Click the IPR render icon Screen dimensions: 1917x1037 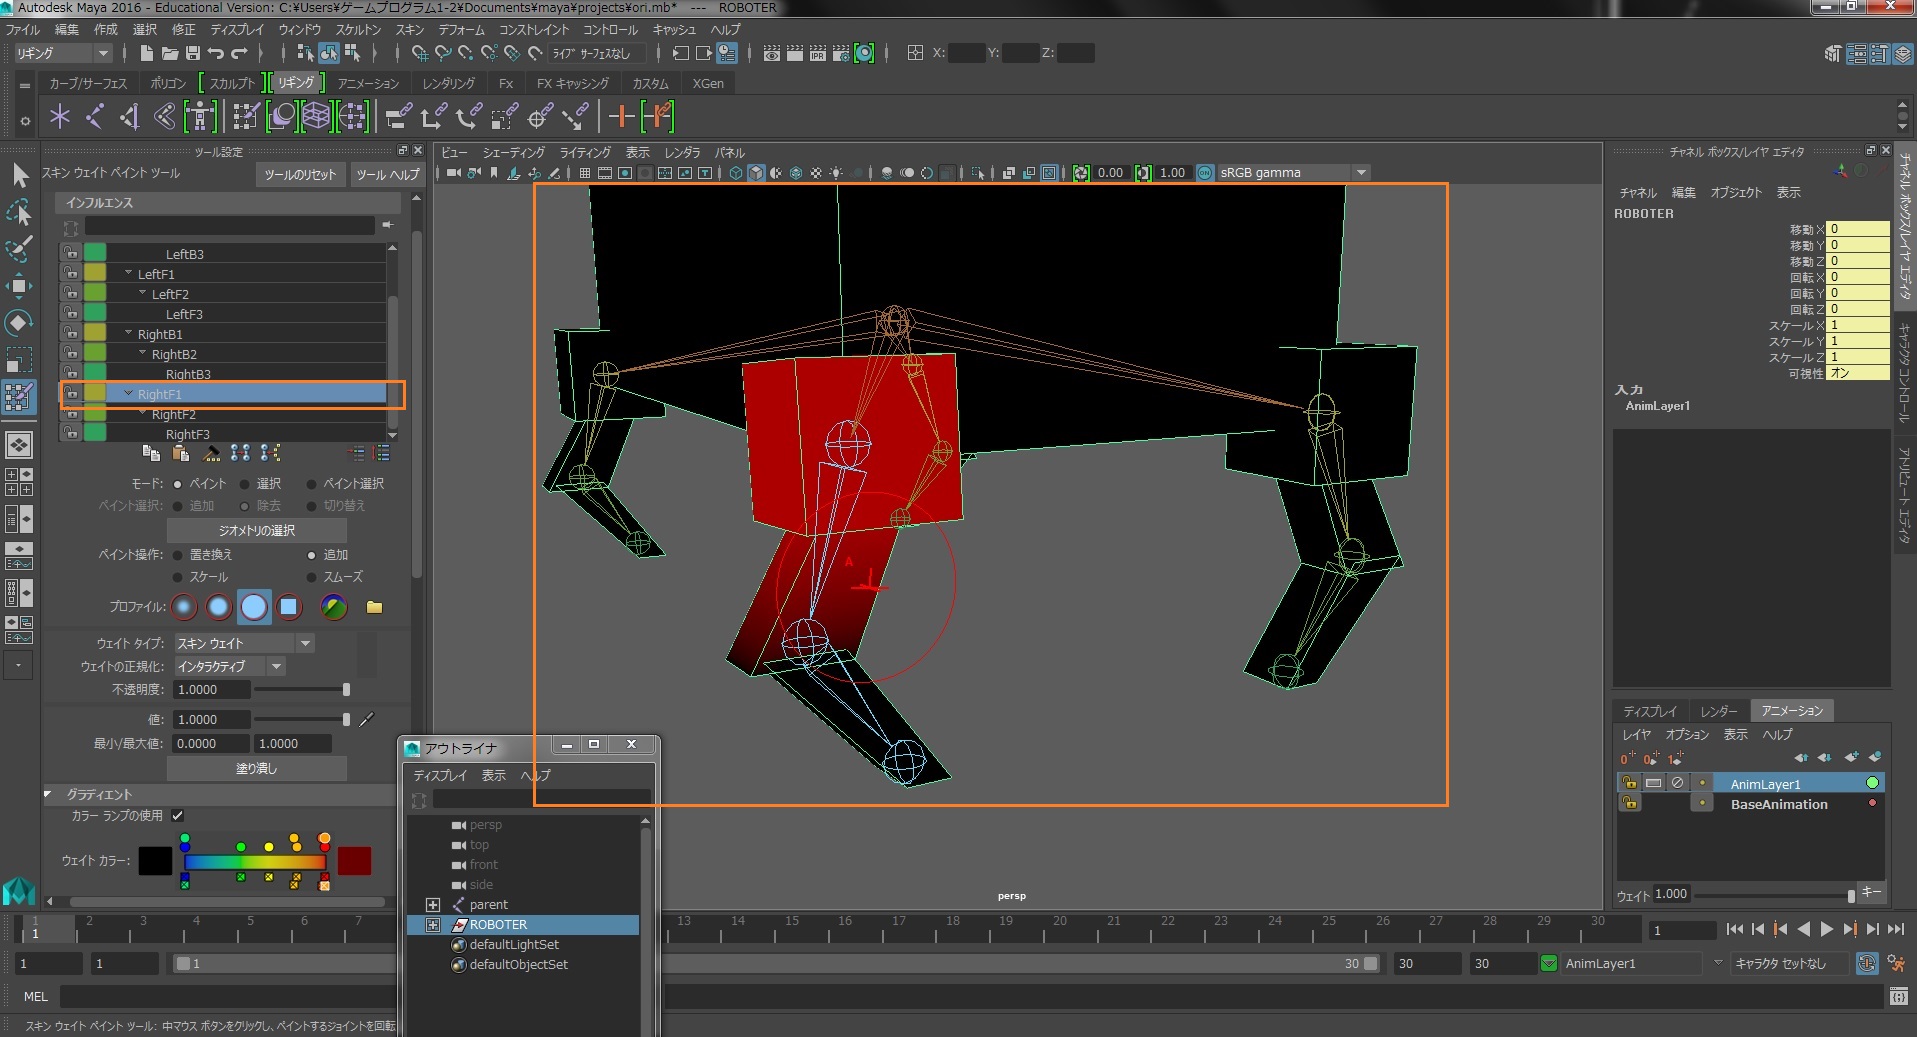[817, 53]
